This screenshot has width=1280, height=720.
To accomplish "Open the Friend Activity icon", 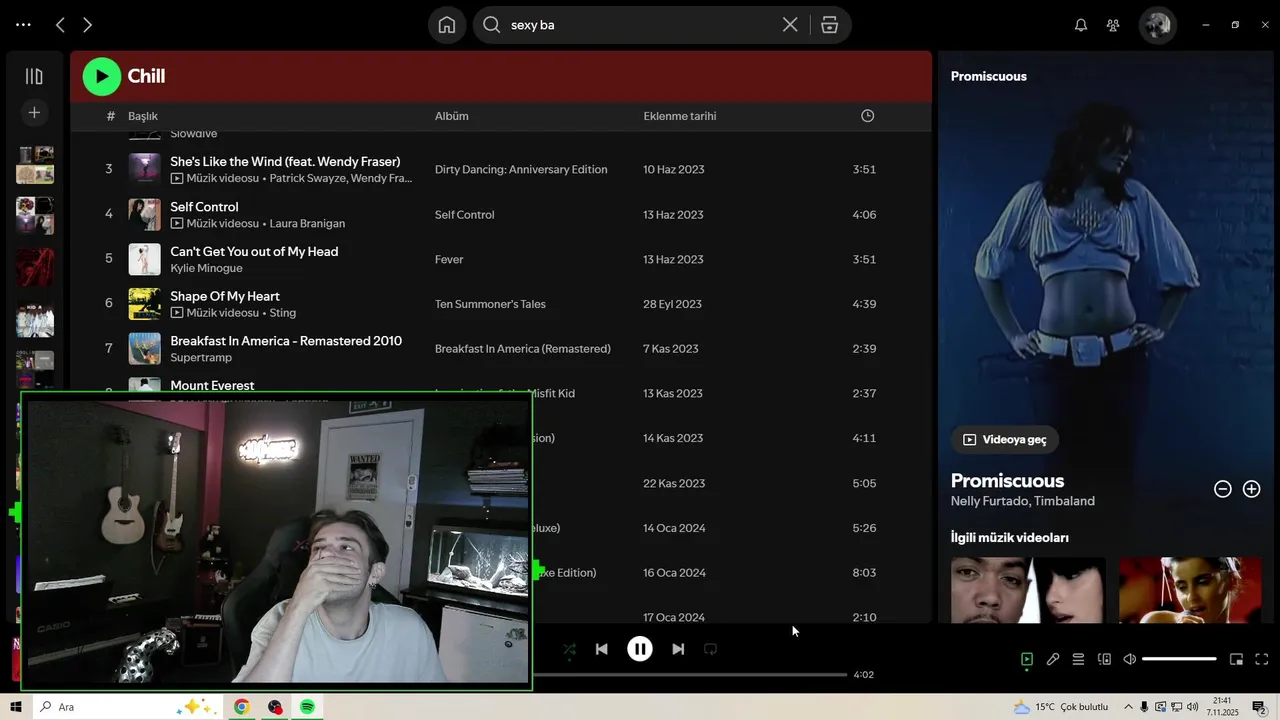I will 1113,25.
